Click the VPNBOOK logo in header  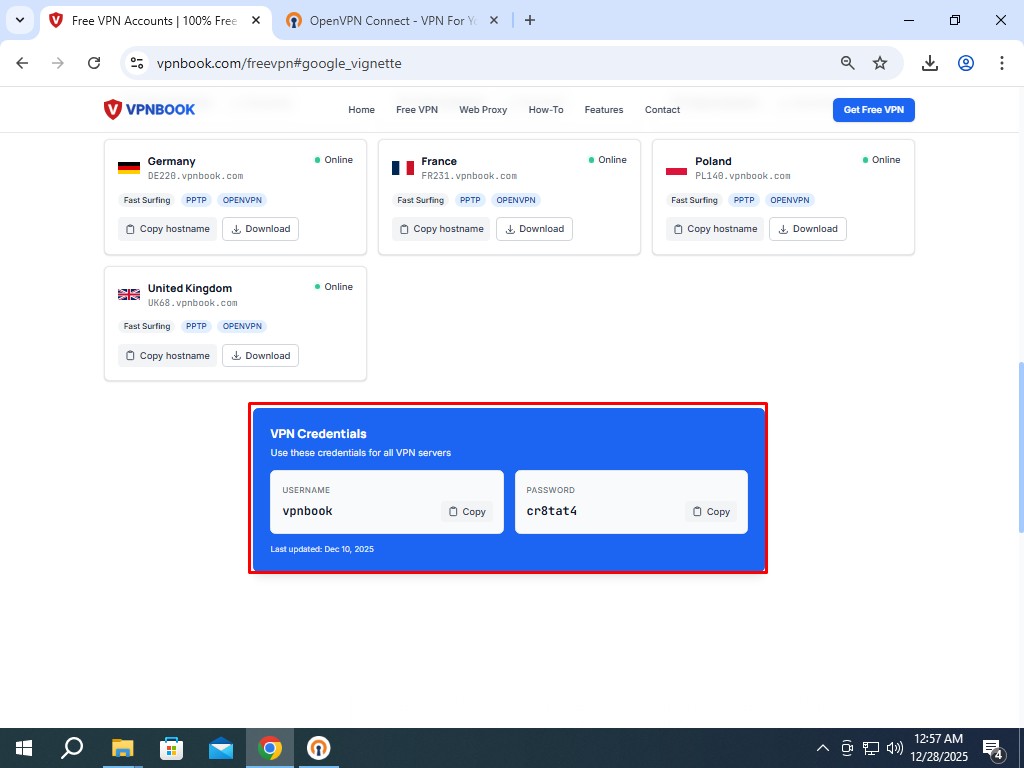[149, 110]
